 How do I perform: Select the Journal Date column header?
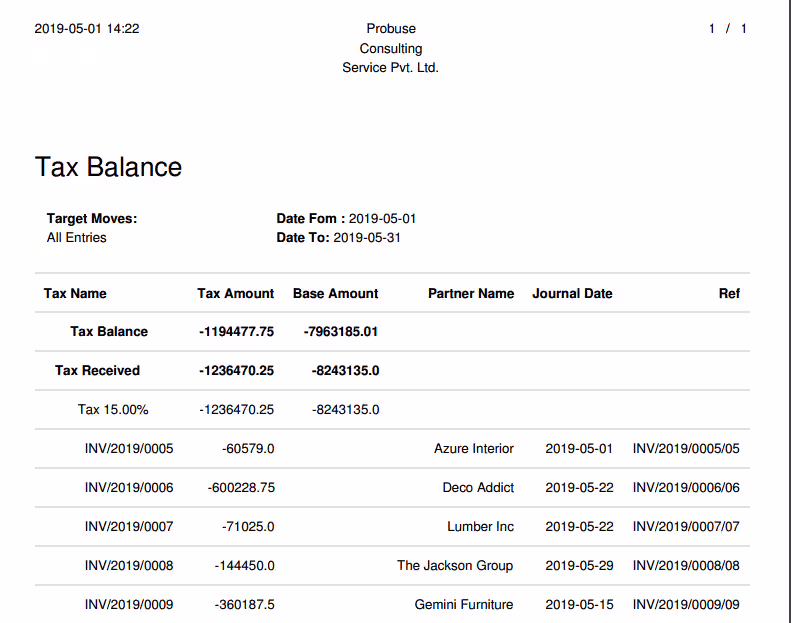pyautogui.click(x=573, y=294)
